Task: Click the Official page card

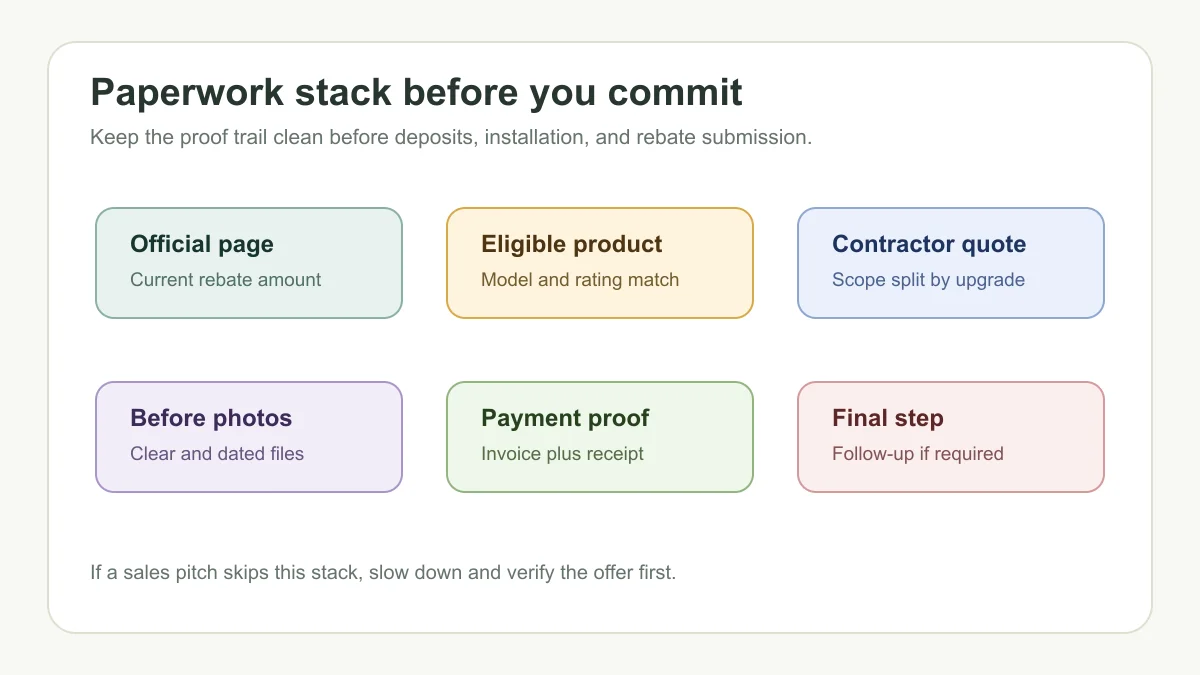Action: click(249, 263)
